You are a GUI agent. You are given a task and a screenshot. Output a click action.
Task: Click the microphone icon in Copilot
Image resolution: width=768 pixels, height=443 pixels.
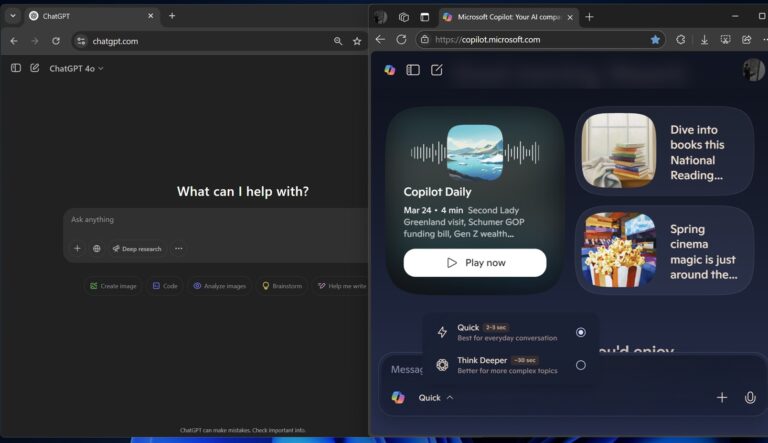click(x=750, y=398)
